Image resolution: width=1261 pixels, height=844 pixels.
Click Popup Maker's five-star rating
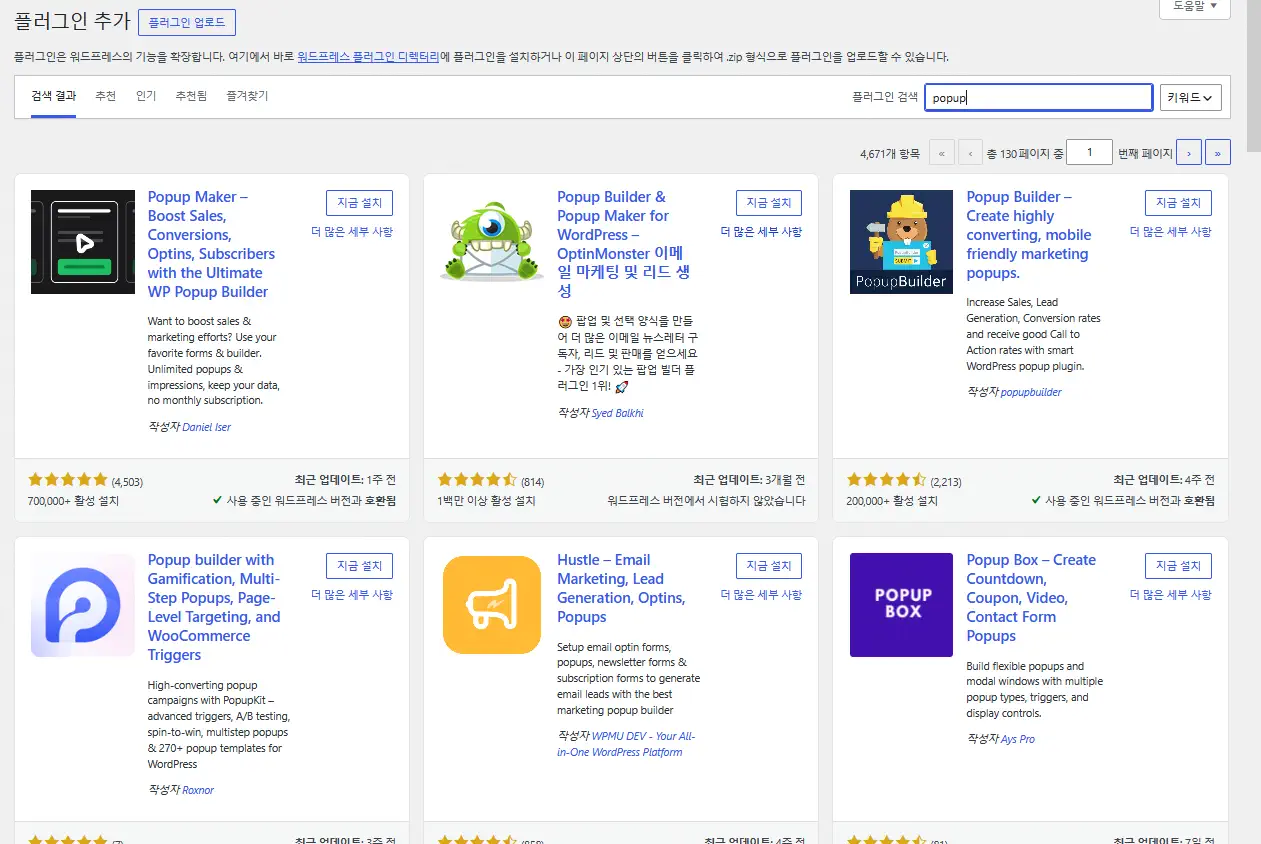(x=67, y=480)
